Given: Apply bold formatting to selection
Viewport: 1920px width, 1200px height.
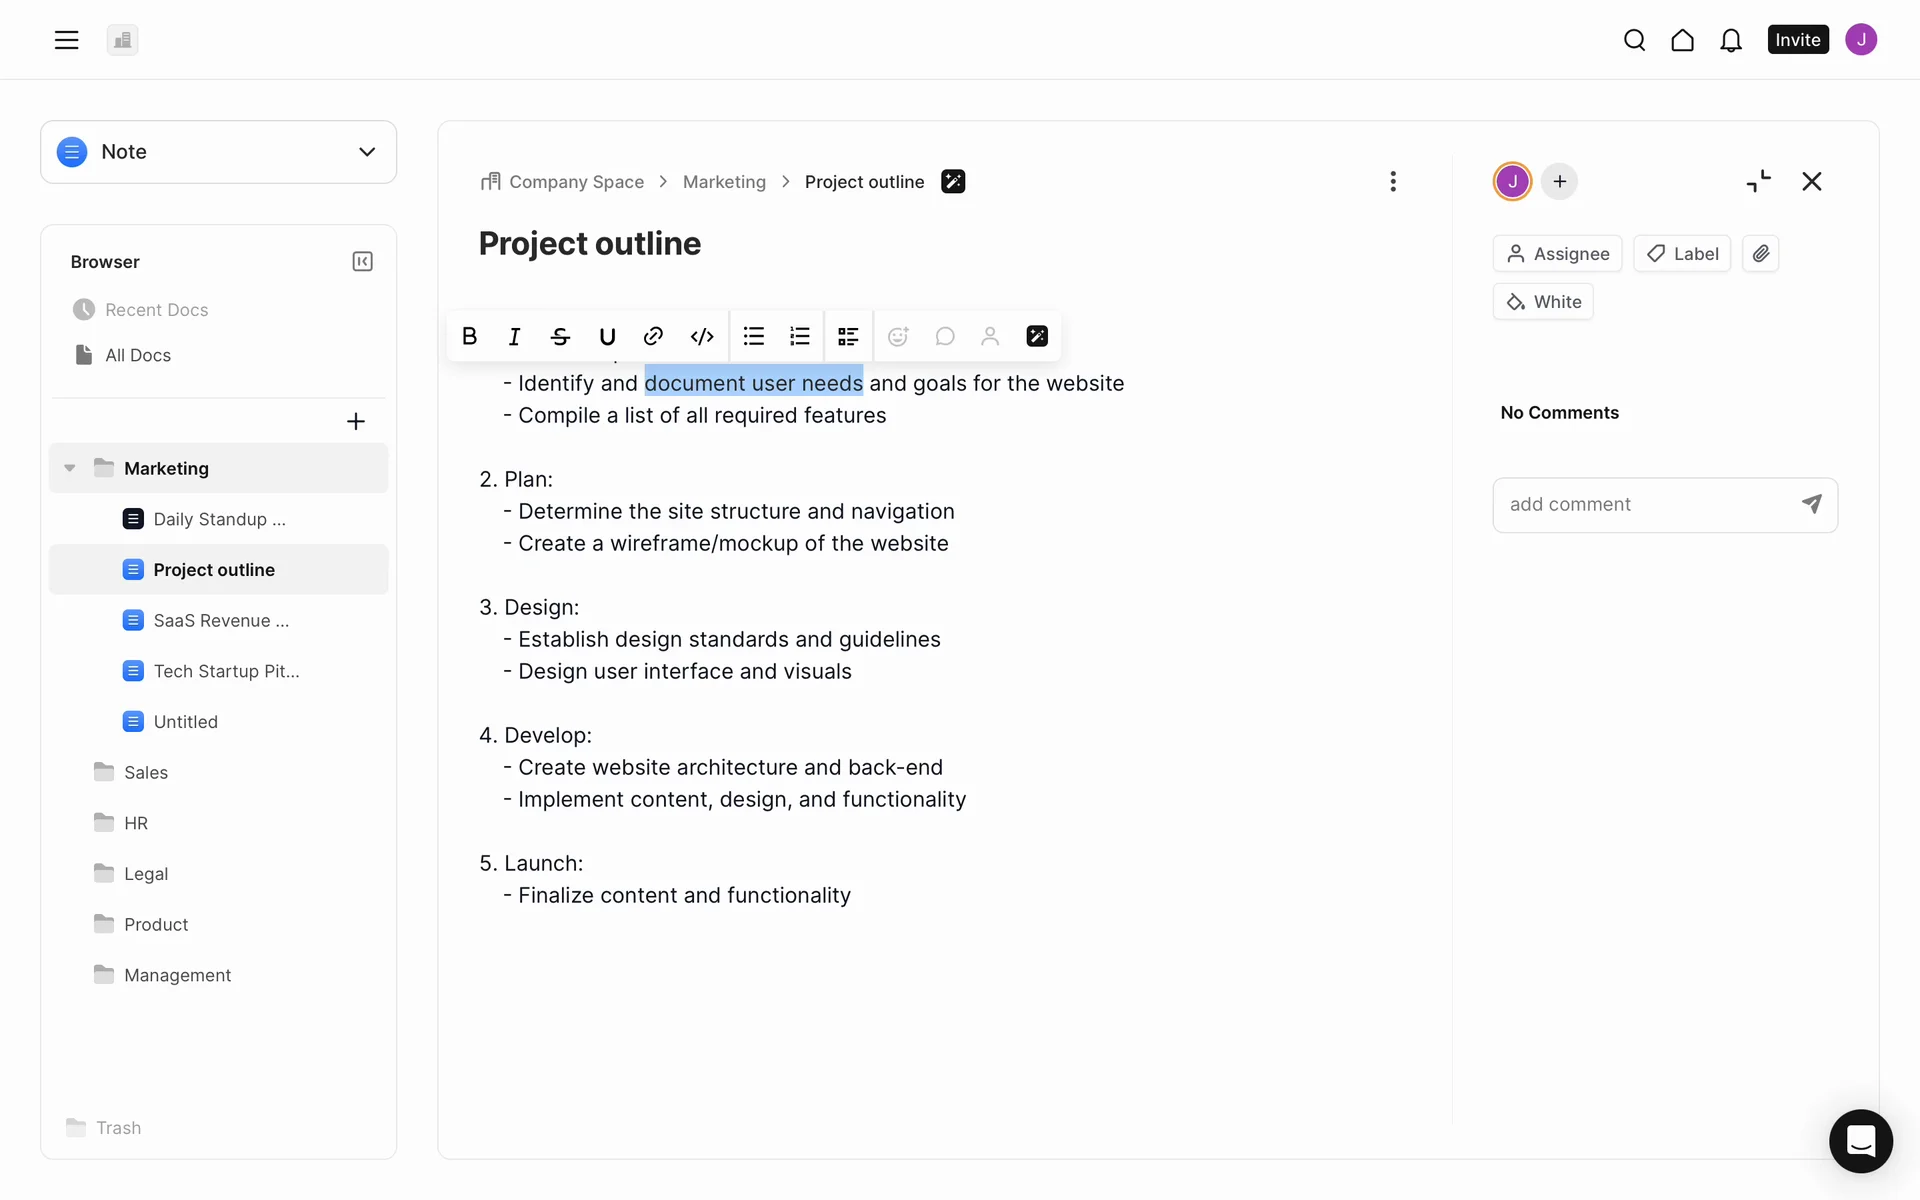Looking at the screenshot, I should [x=469, y=336].
